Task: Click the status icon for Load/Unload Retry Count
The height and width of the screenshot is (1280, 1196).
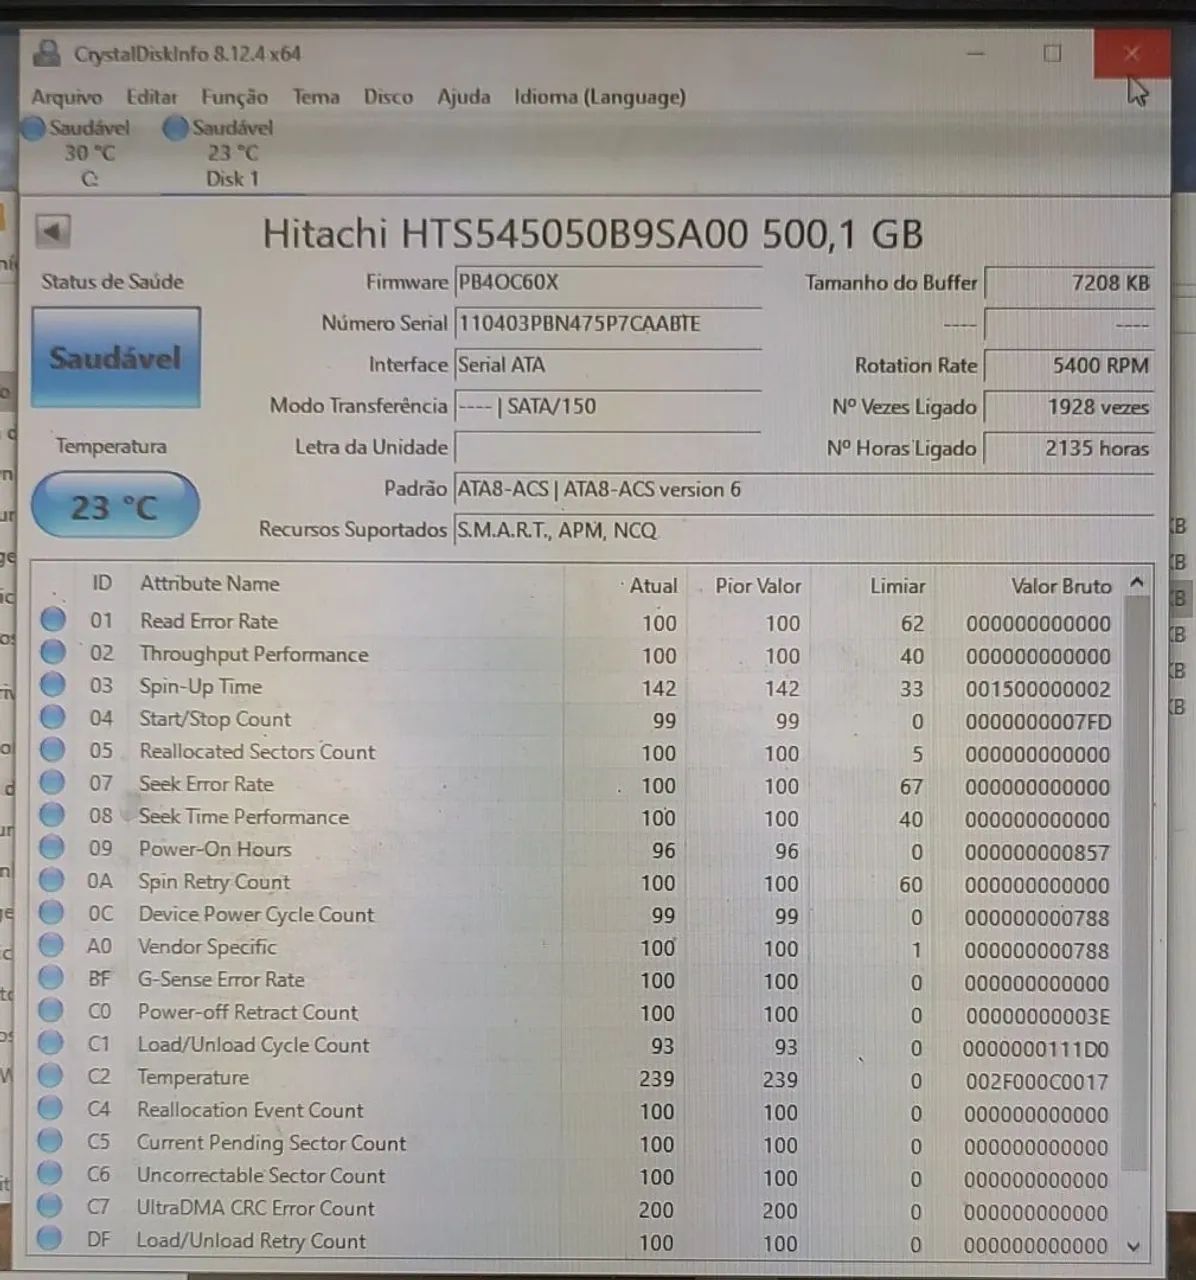Action: tap(49, 1239)
